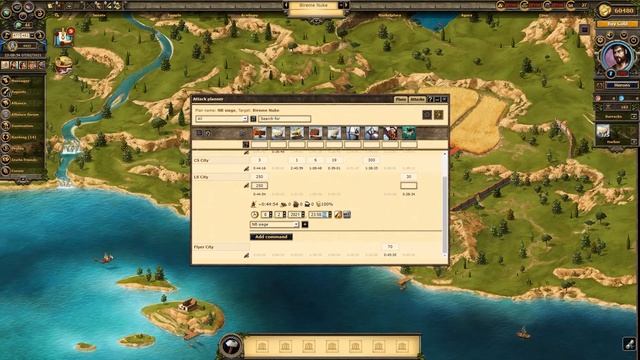The height and width of the screenshot is (360, 640).
Task: Select the red-haired mythical unit icon
Action: [390, 133]
